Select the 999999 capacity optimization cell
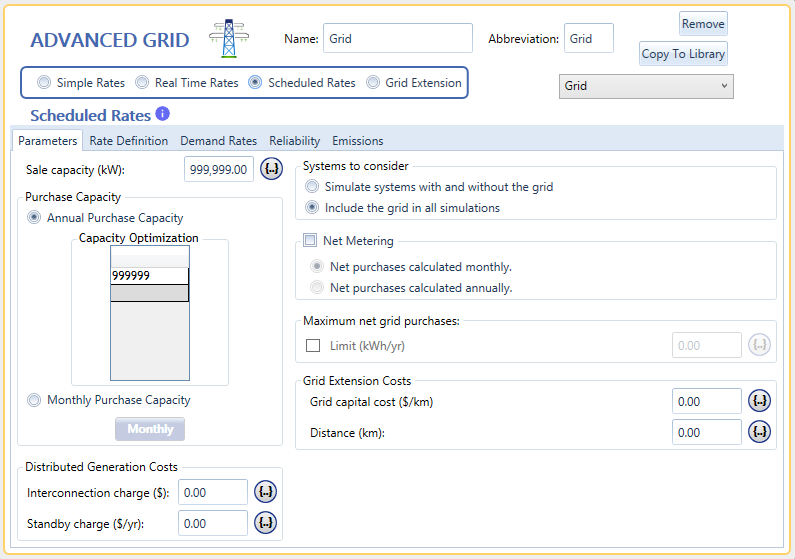The image size is (795, 559). pyautogui.click(x=150, y=276)
